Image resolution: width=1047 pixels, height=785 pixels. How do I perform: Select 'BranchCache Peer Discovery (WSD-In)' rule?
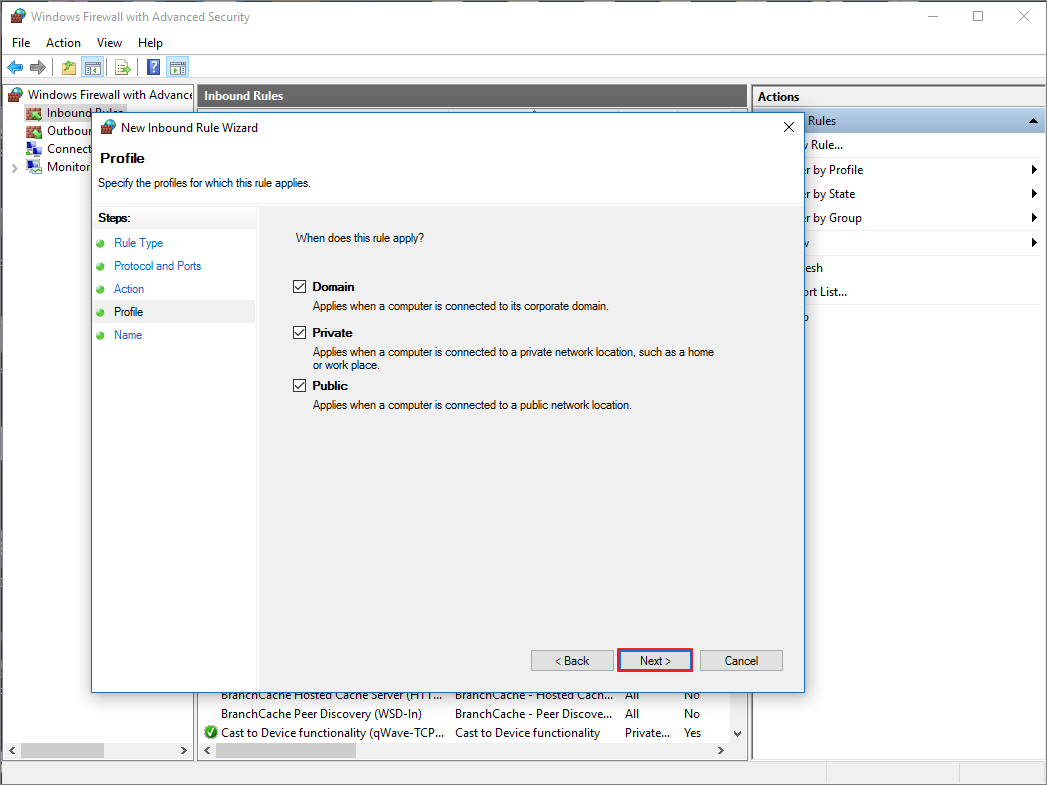pos(321,714)
